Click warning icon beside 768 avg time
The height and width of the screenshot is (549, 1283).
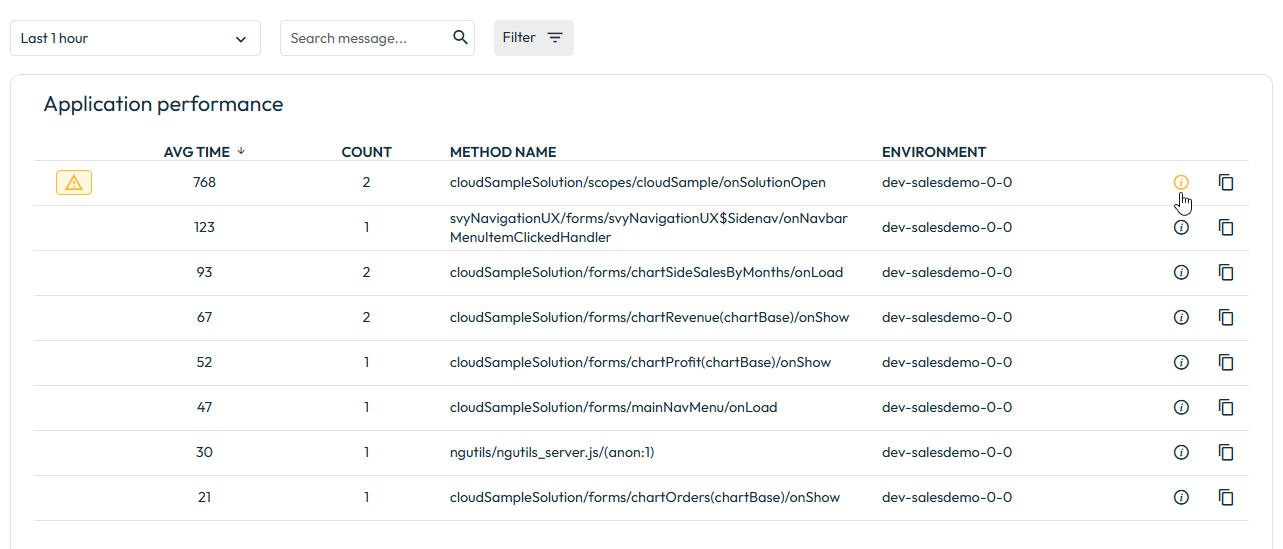click(74, 182)
